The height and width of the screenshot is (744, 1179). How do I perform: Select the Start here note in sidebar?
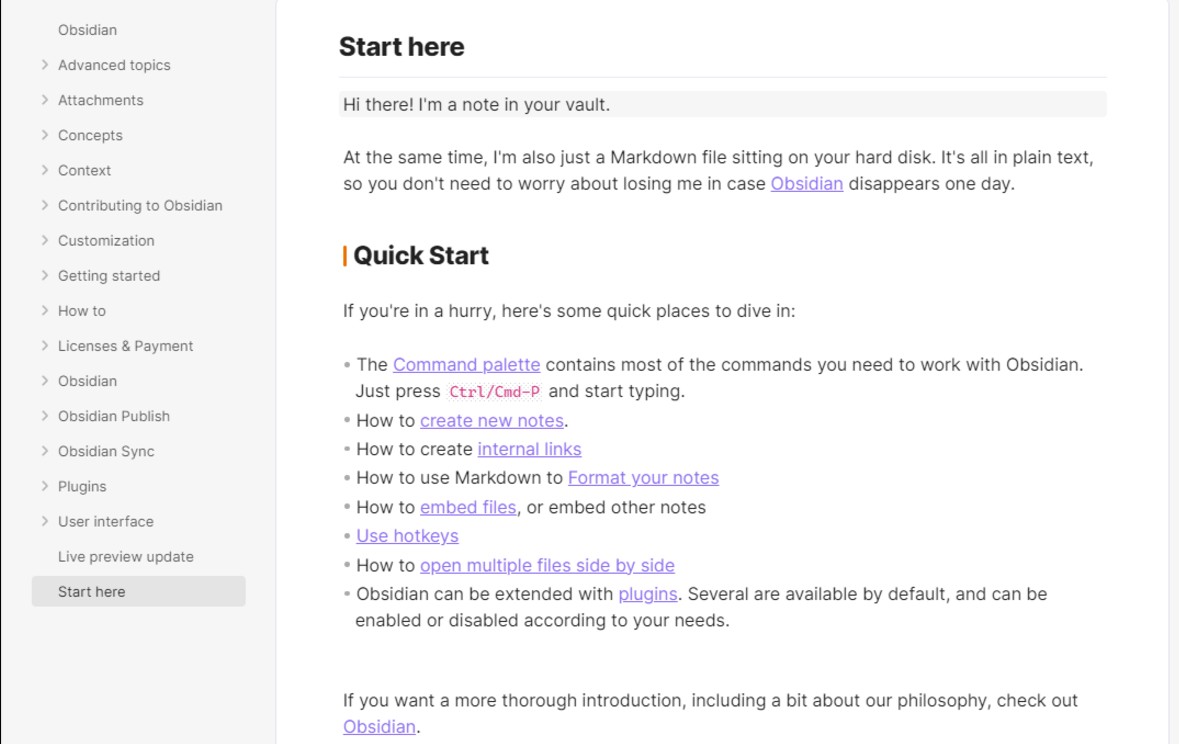138,591
